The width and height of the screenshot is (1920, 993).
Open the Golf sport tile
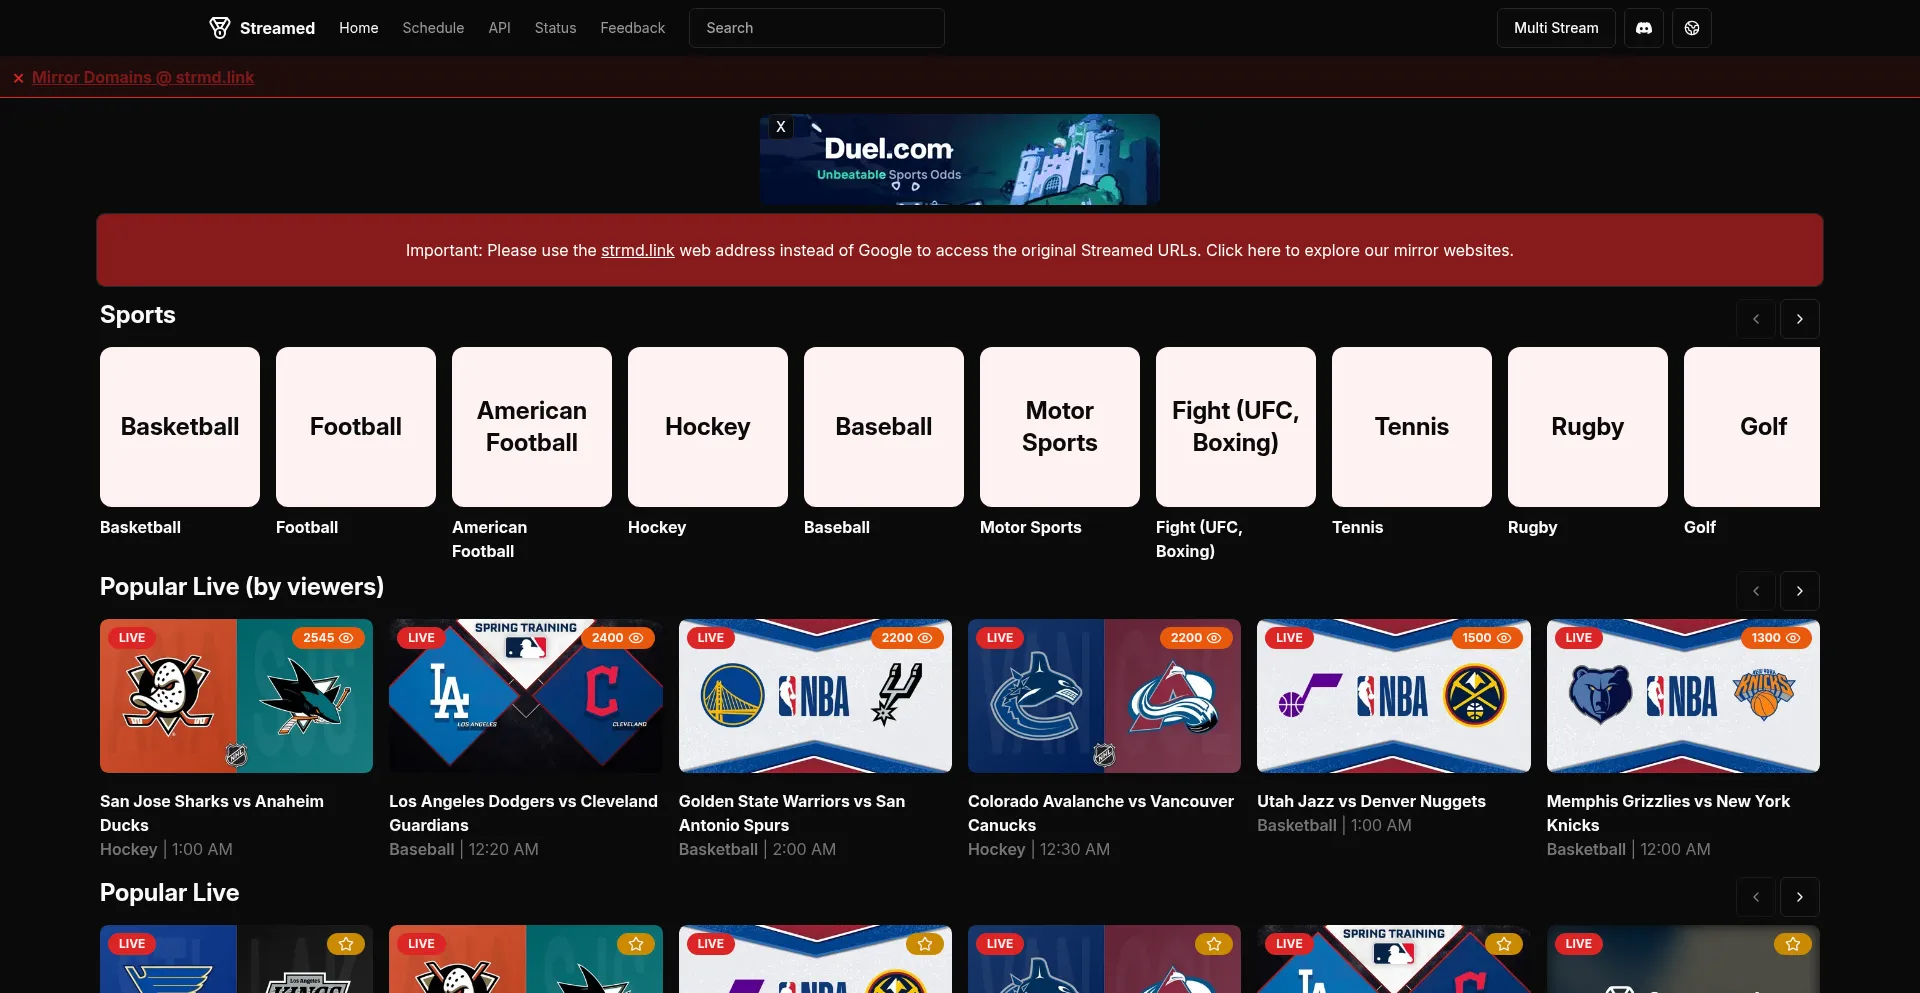tap(1752, 427)
